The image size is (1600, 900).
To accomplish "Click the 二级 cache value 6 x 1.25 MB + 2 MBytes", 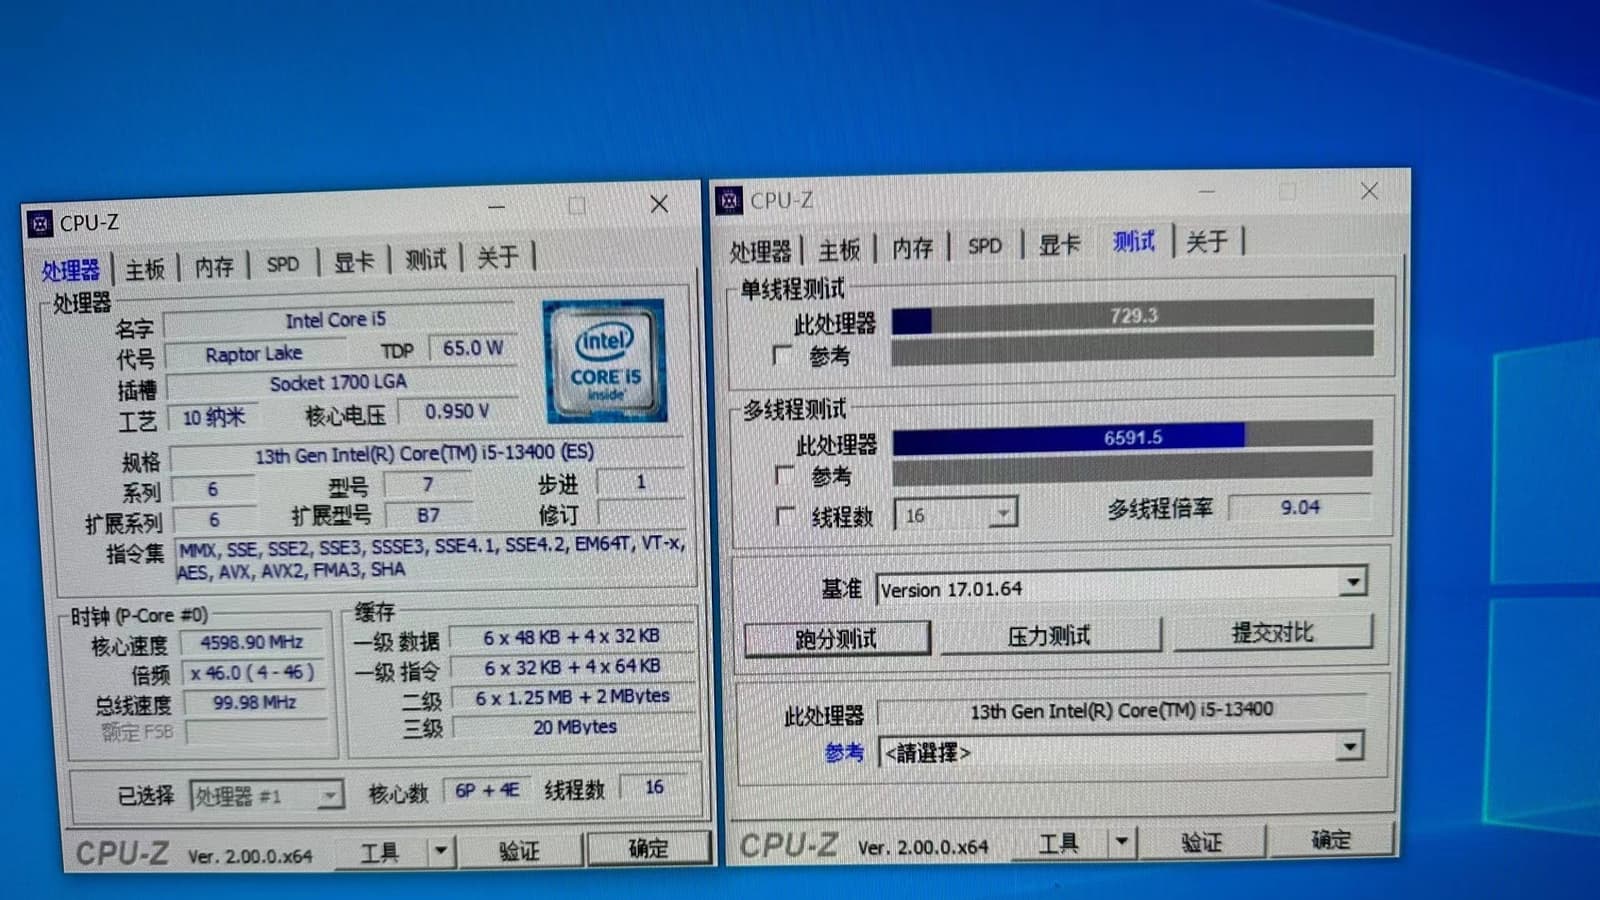I will [573, 697].
